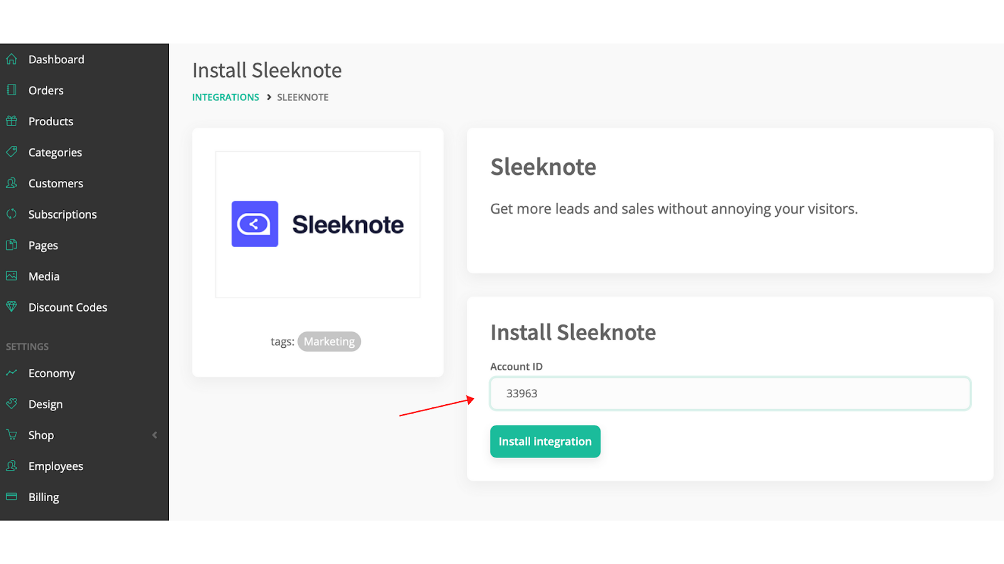Focus the Account ID input field

pos(730,393)
